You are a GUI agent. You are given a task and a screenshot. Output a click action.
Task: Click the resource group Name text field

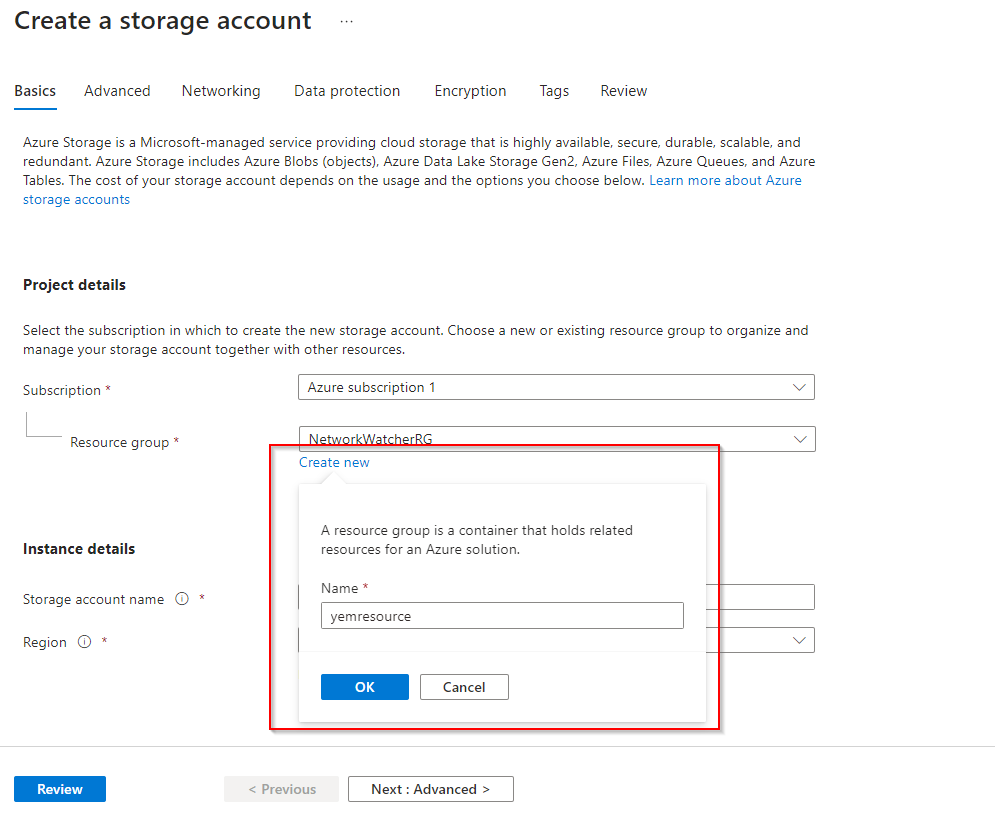502,616
